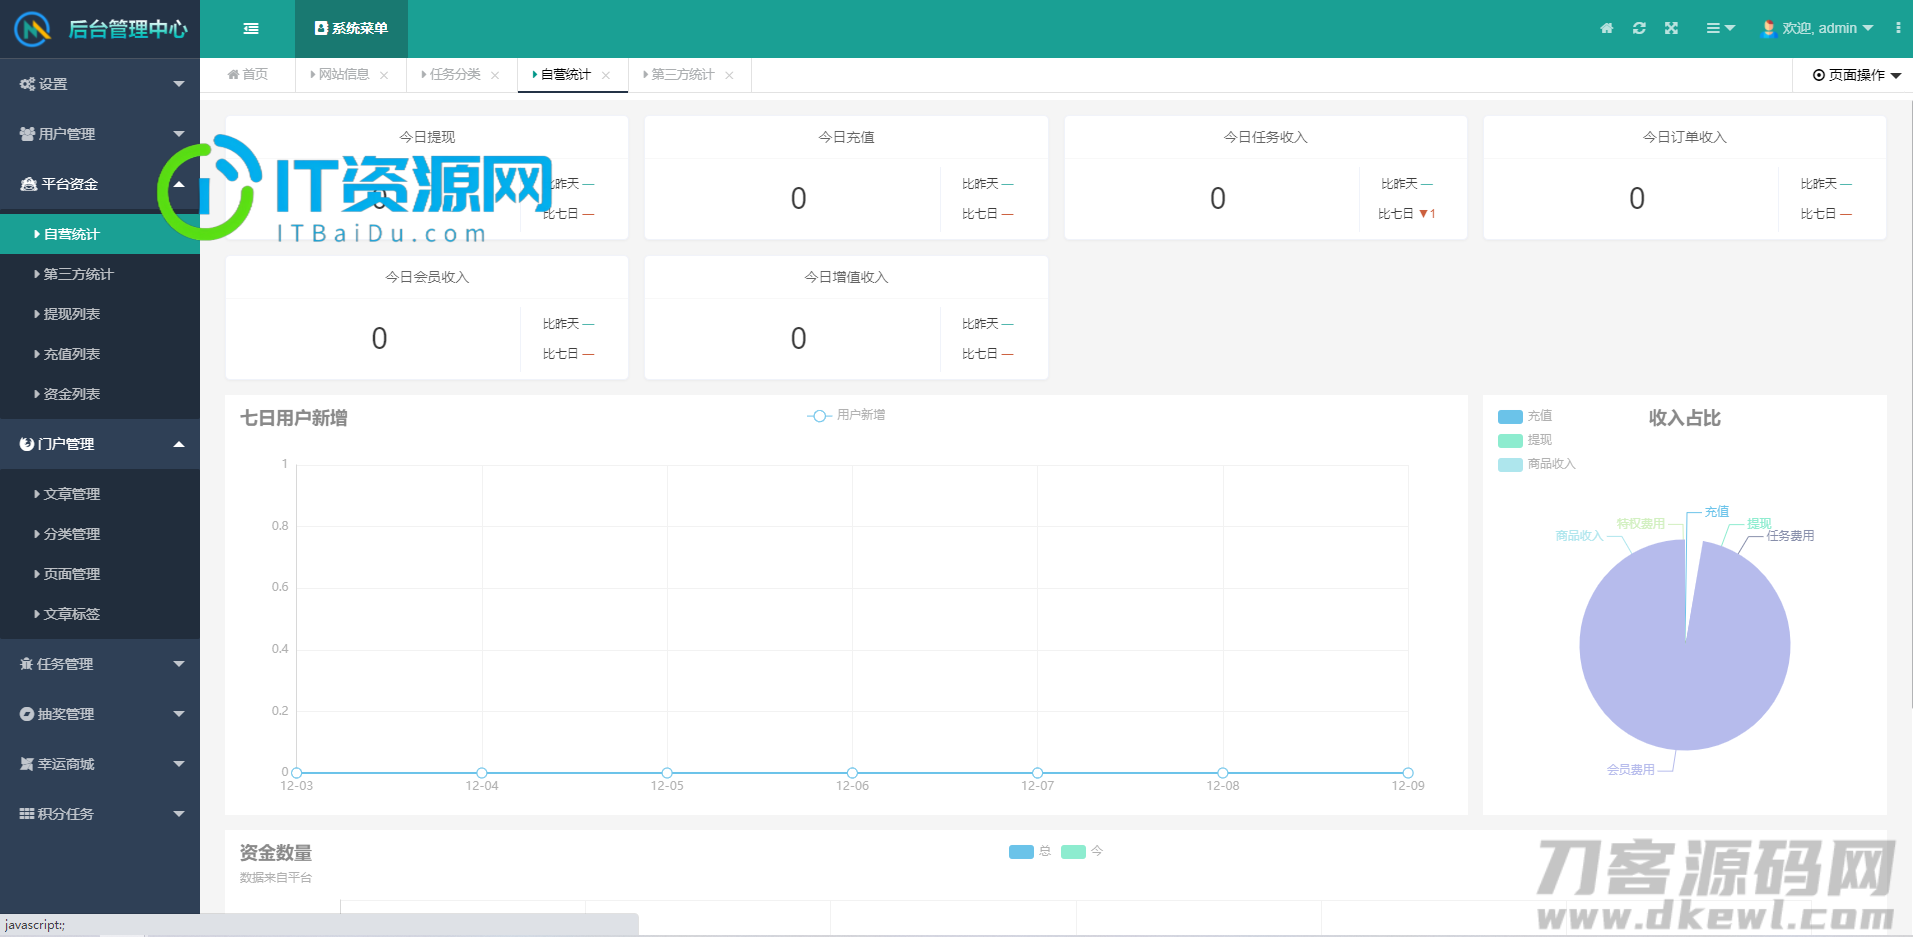Click the 任务管理 bug icon in sidebar
Viewport: 1913px width, 937px height.
[x=27, y=664]
